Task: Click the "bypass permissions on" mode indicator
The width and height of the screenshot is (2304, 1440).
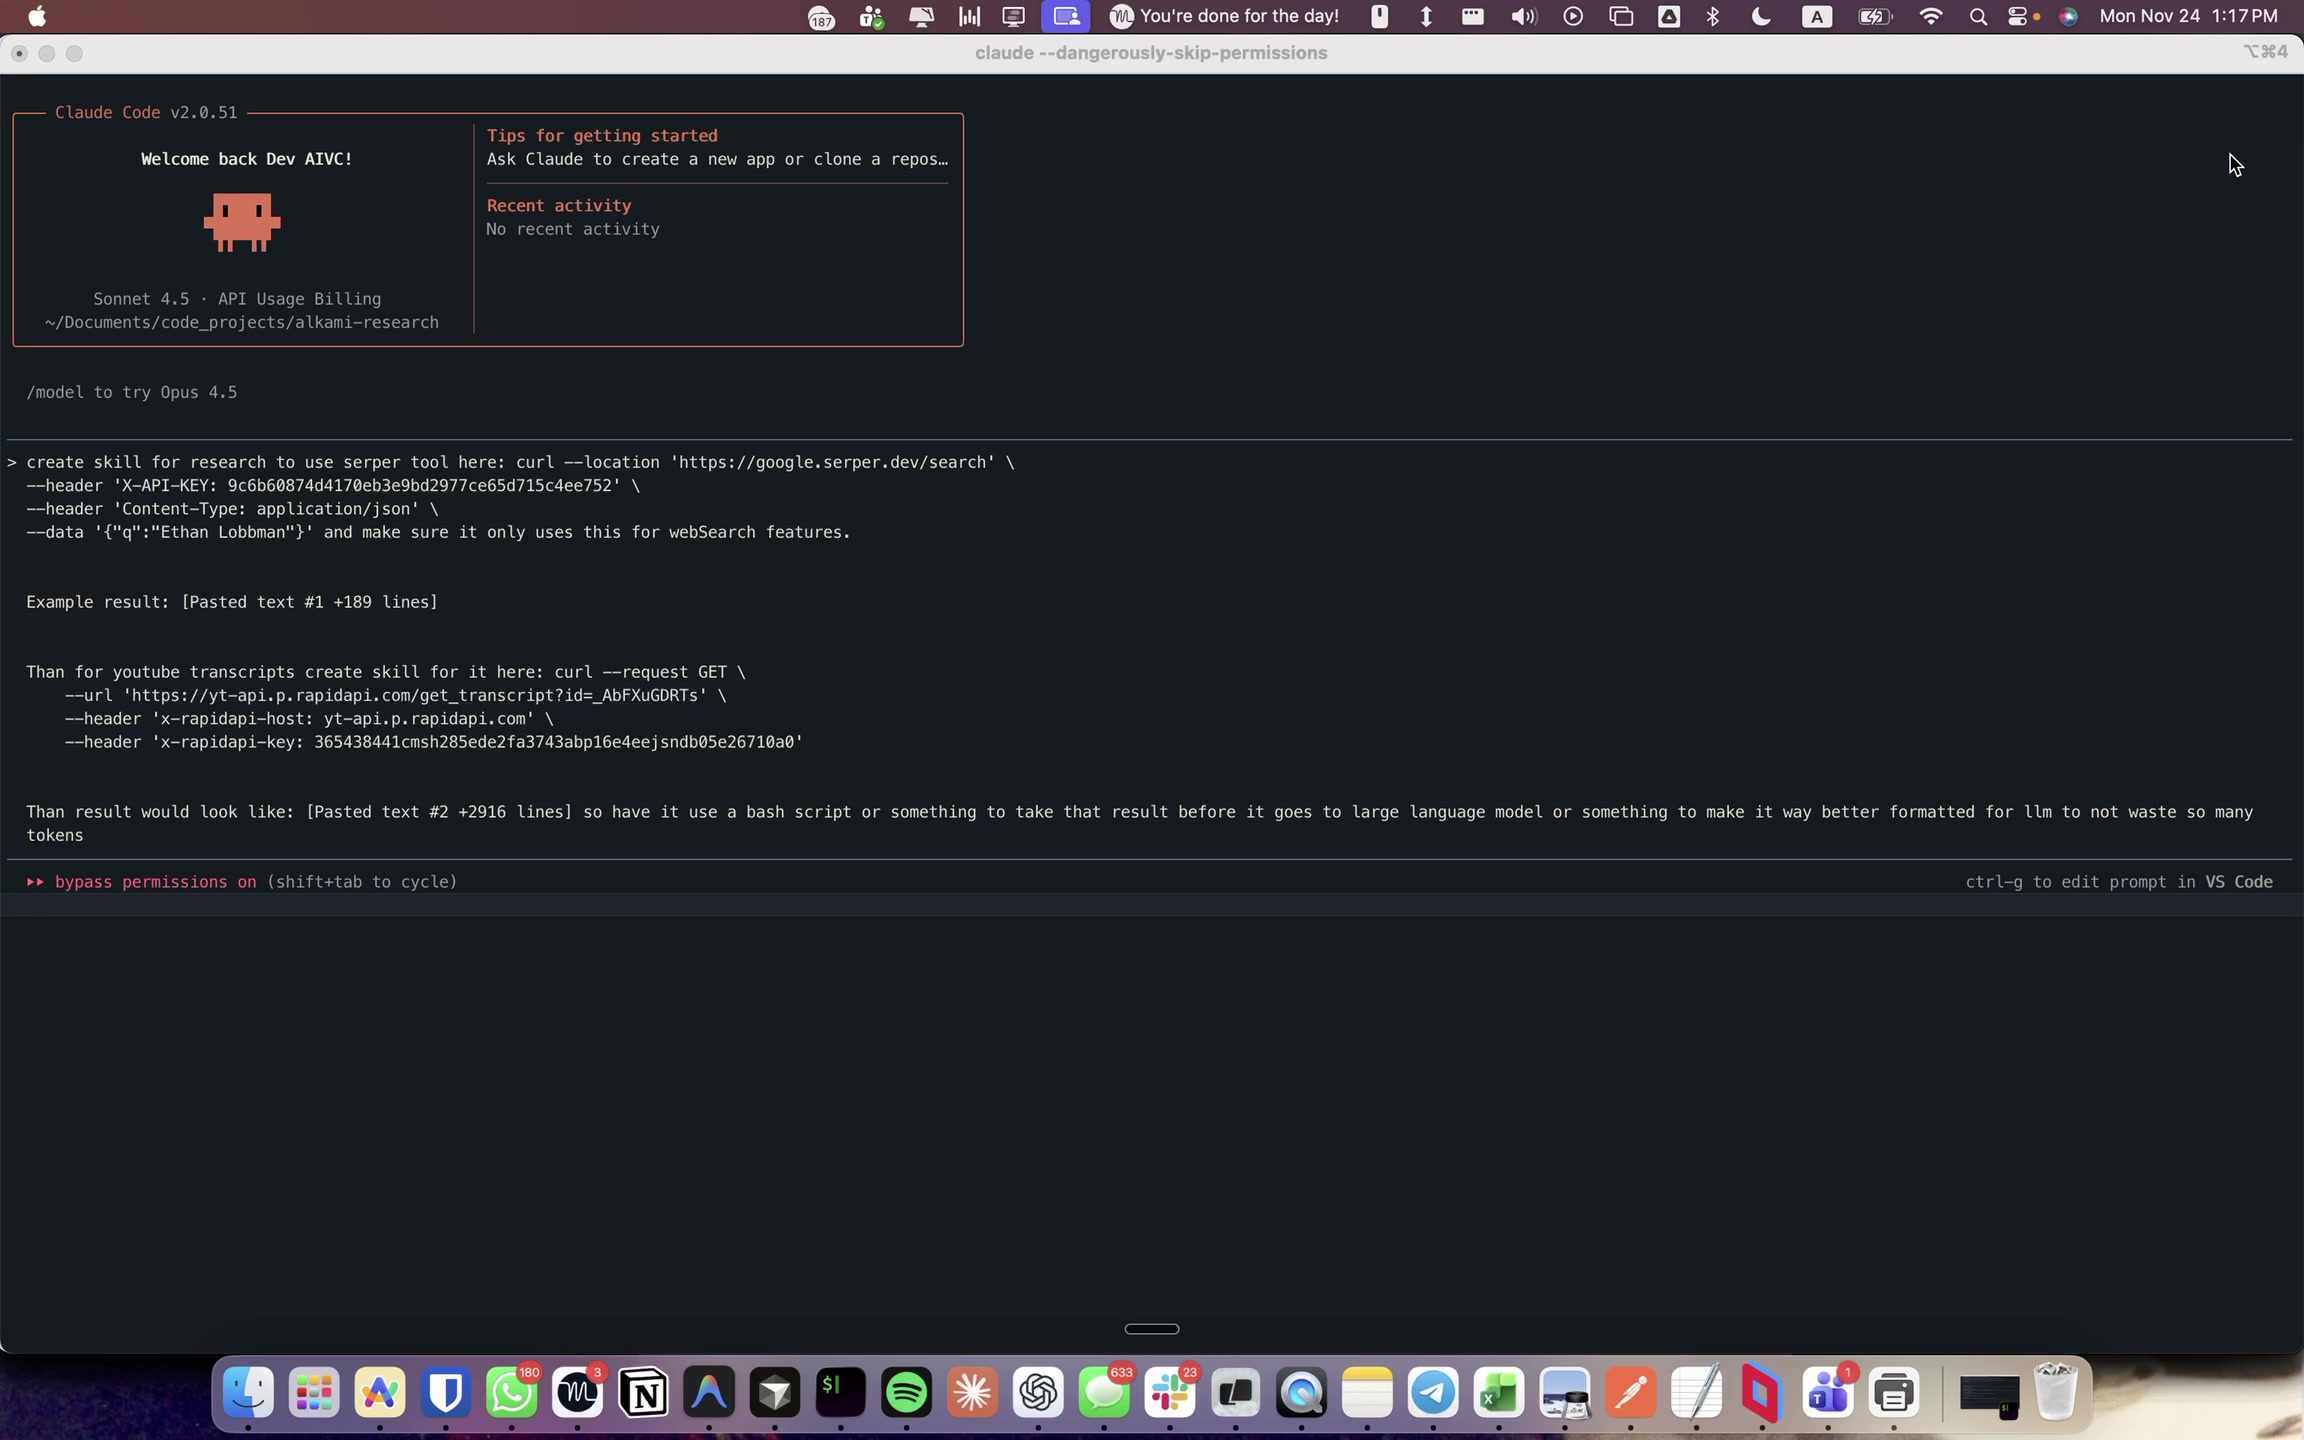Action: [155, 882]
